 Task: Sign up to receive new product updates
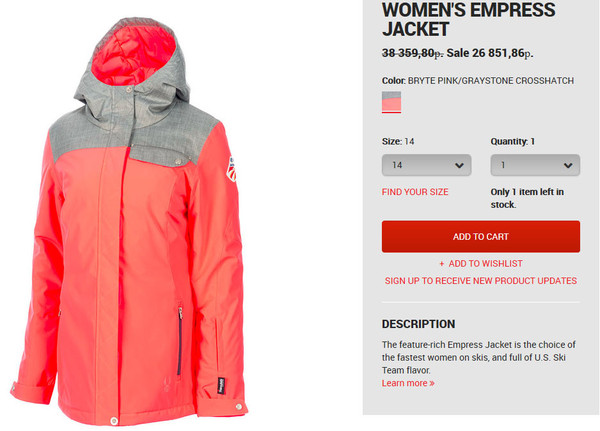[481, 281]
